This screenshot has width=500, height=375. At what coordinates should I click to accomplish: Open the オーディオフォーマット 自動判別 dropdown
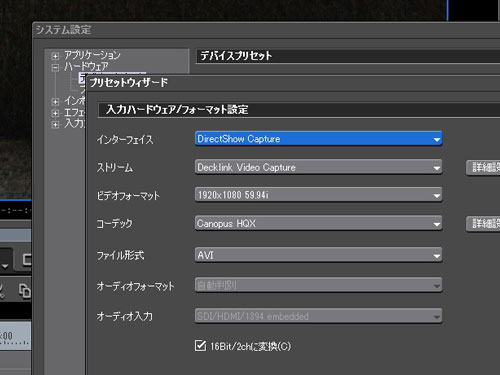[318, 285]
